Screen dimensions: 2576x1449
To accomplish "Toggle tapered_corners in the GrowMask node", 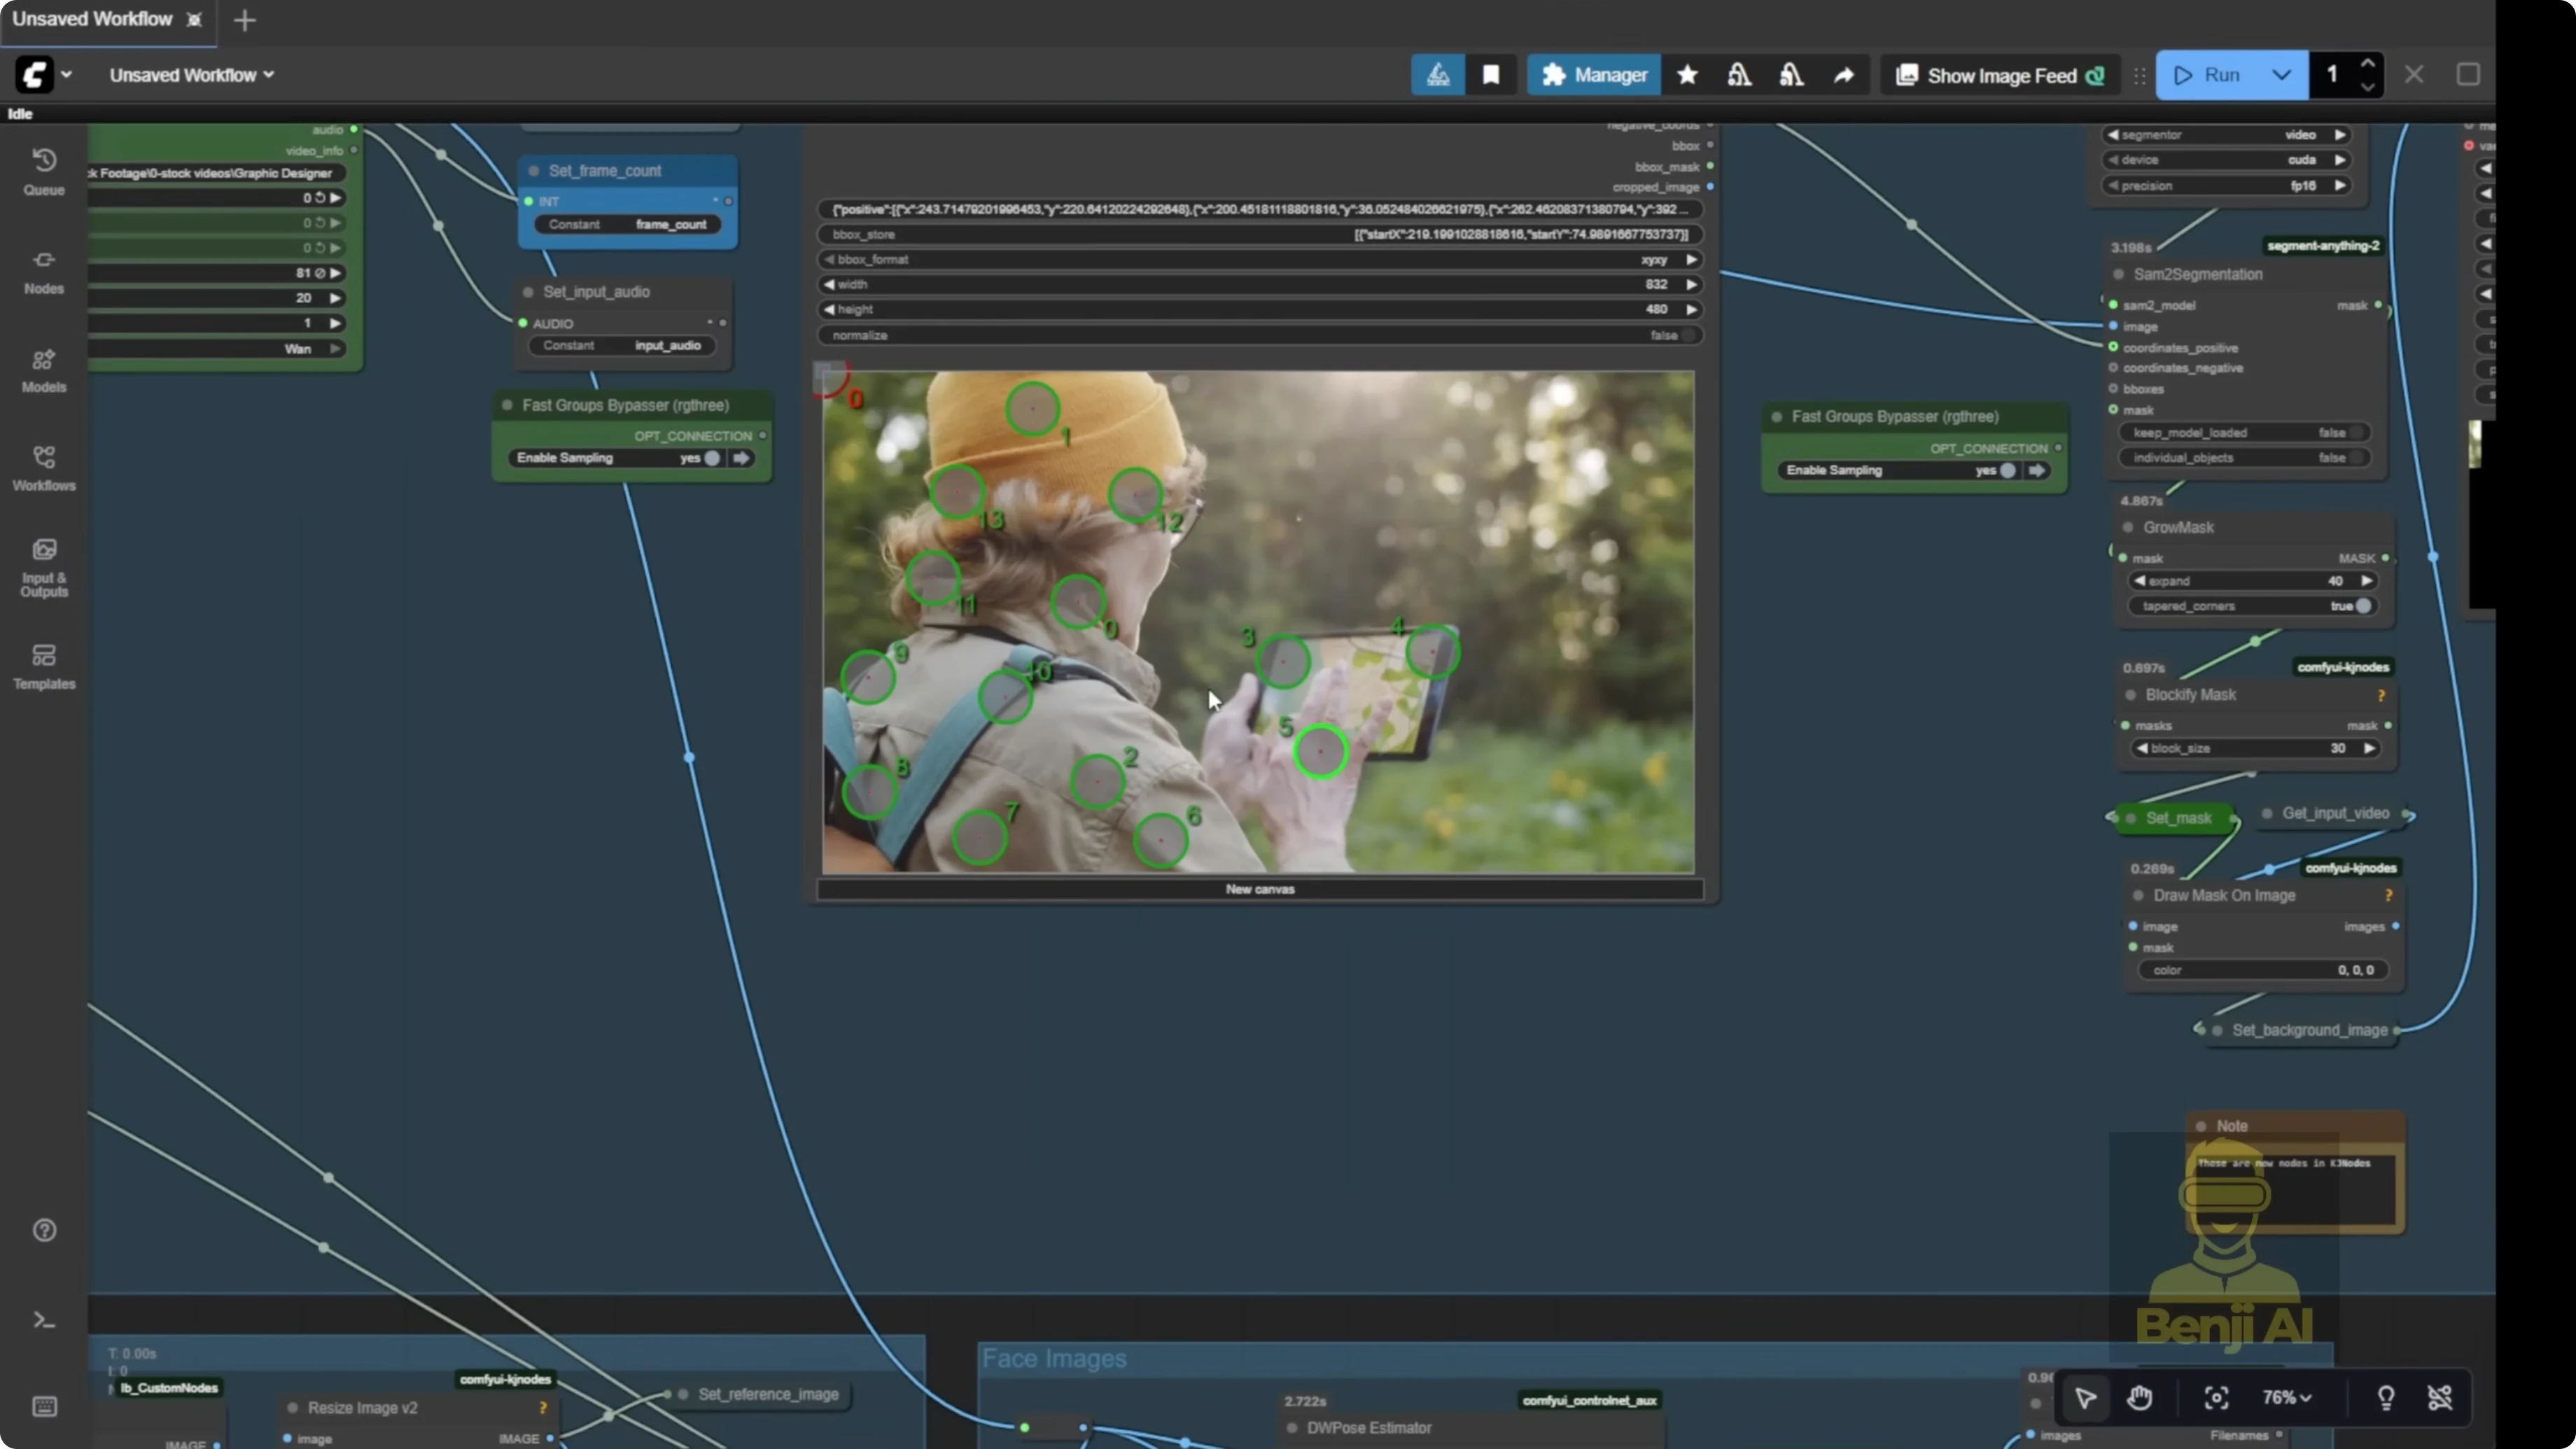I will tap(2363, 606).
